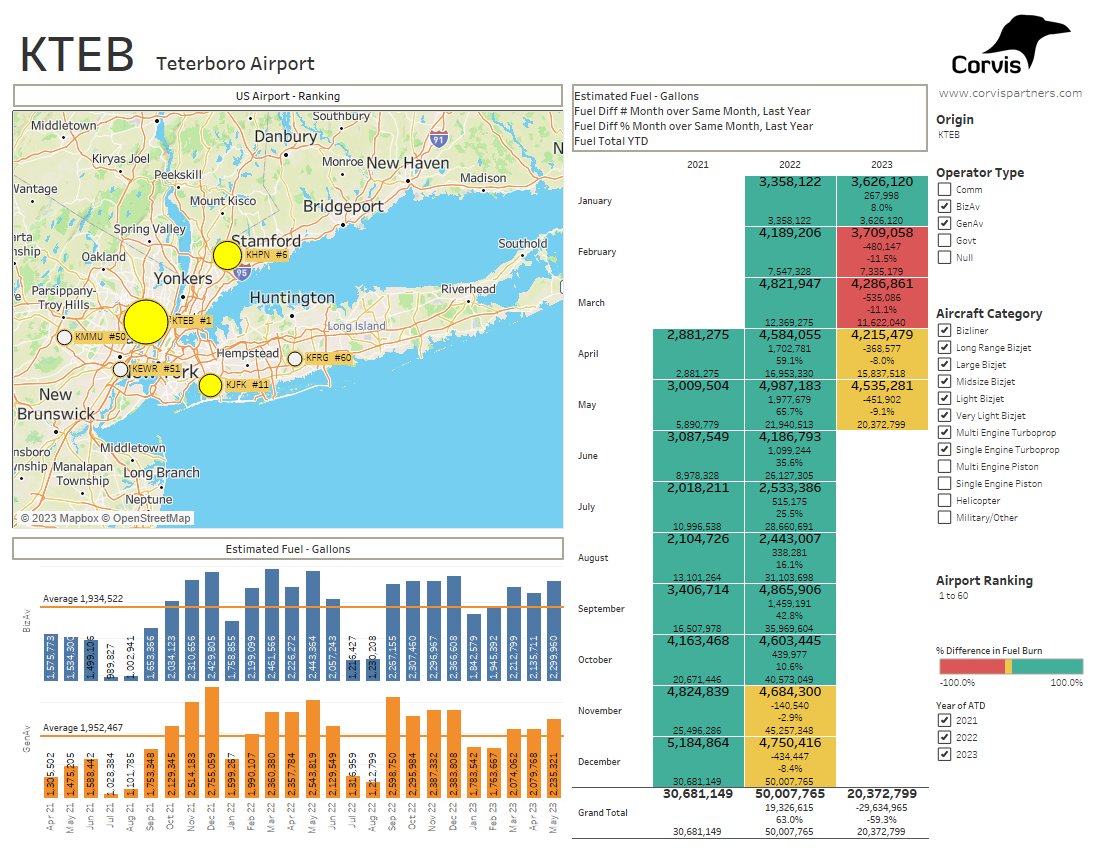This screenshot has height=850, width=1100.
Task: Click the KMMU #50 airport marker
Action: pos(64,339)
